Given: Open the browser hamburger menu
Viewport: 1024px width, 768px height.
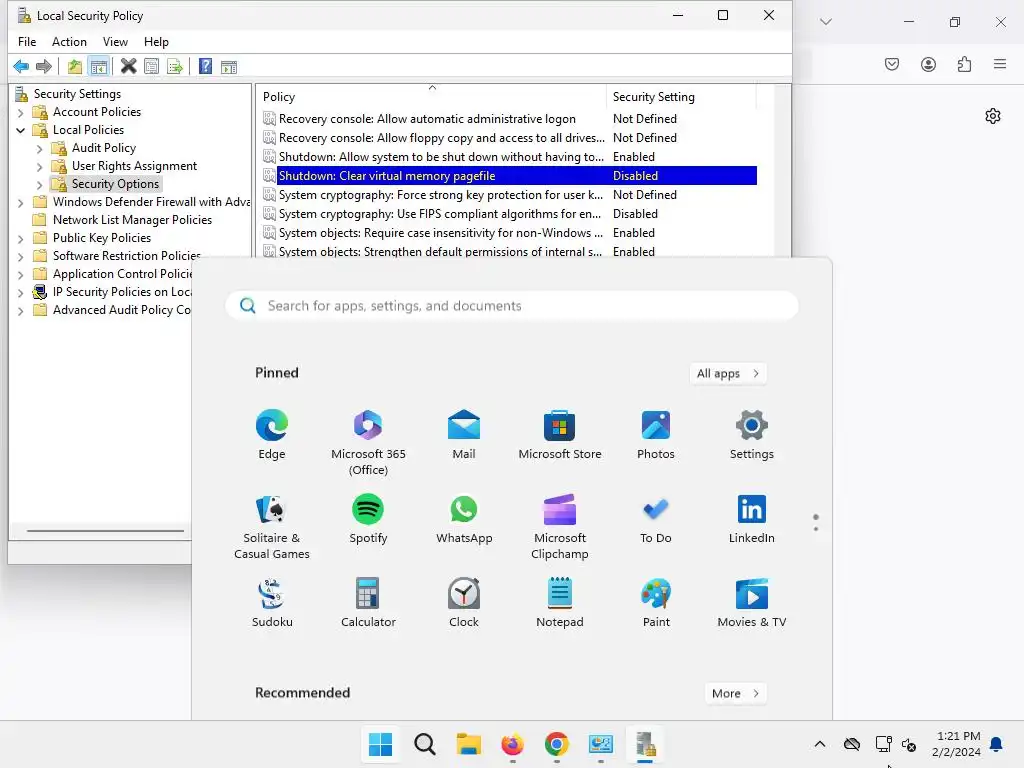Looking at the screenshot, I should 1000,64.
